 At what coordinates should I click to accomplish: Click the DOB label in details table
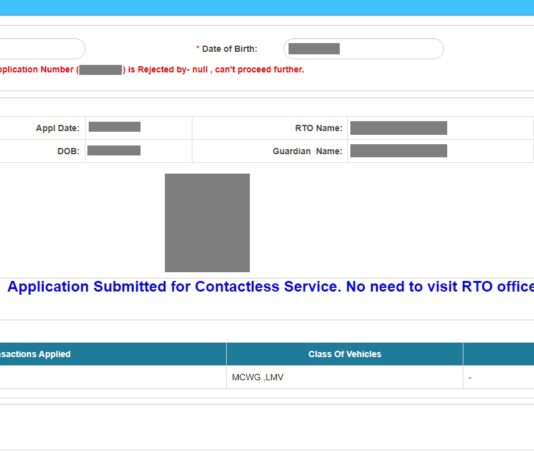coord(68,151)
